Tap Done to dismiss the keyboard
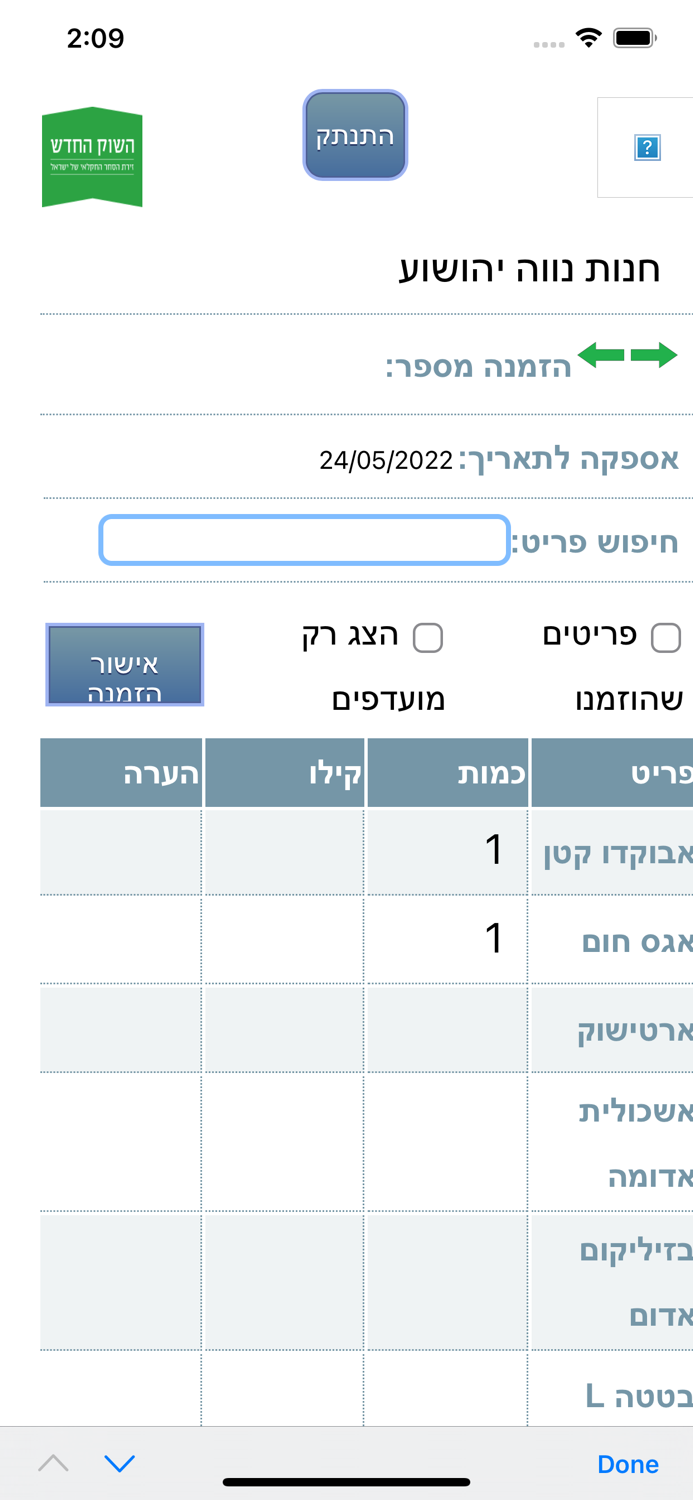693x1500 pixels. click(627, 1463)
